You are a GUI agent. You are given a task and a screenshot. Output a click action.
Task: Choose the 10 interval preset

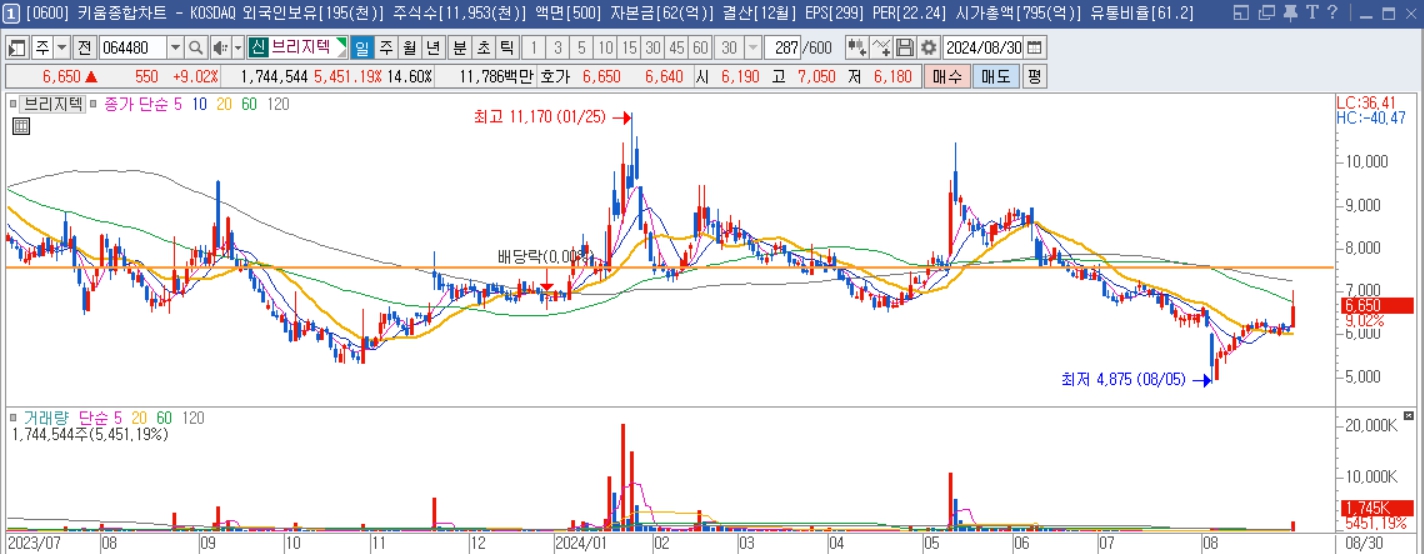coord(605,48)
